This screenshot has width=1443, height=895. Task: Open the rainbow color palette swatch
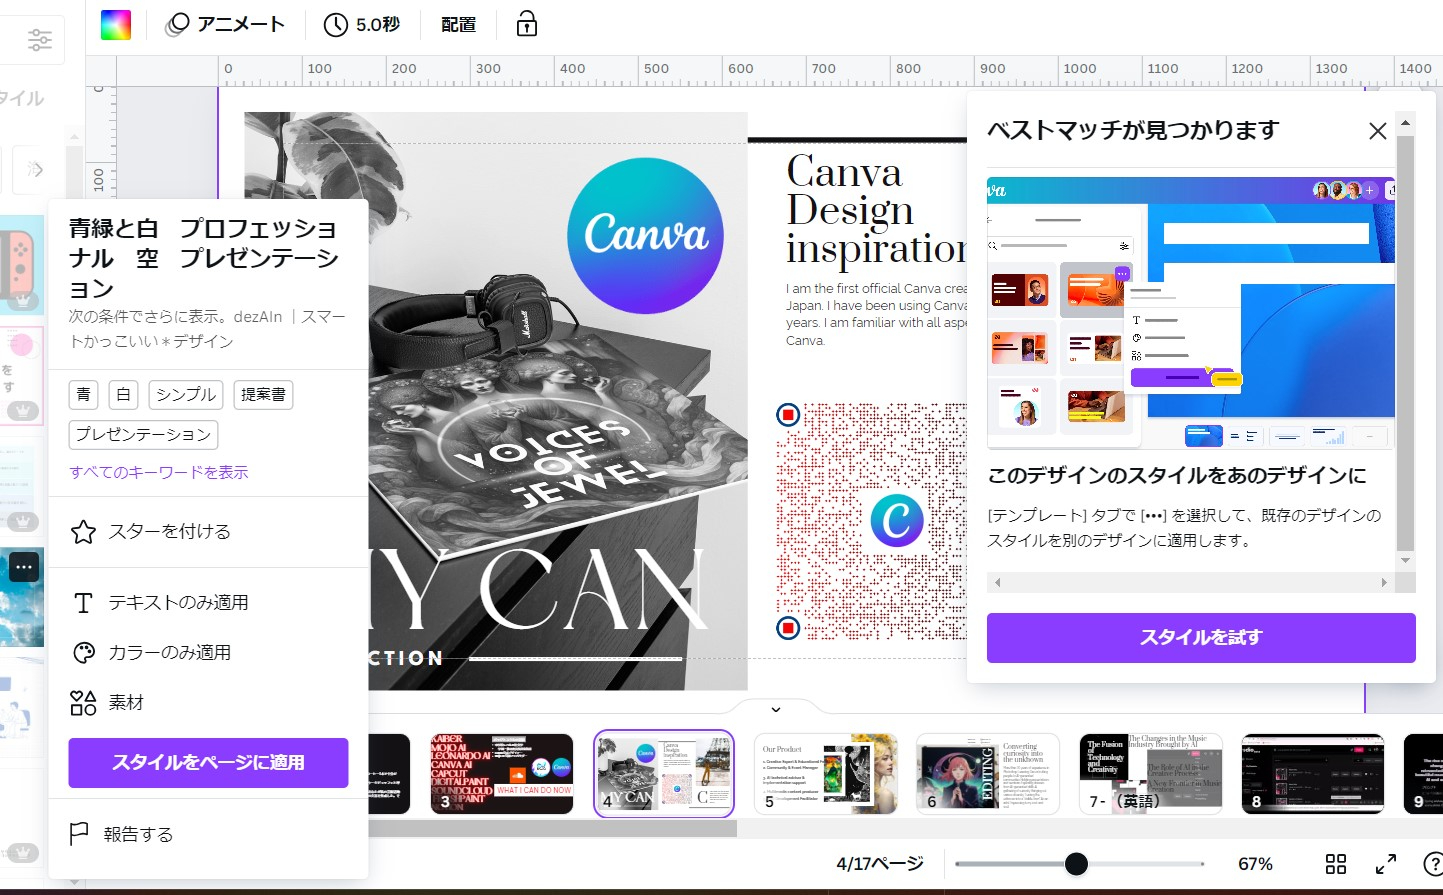[116, 25]
